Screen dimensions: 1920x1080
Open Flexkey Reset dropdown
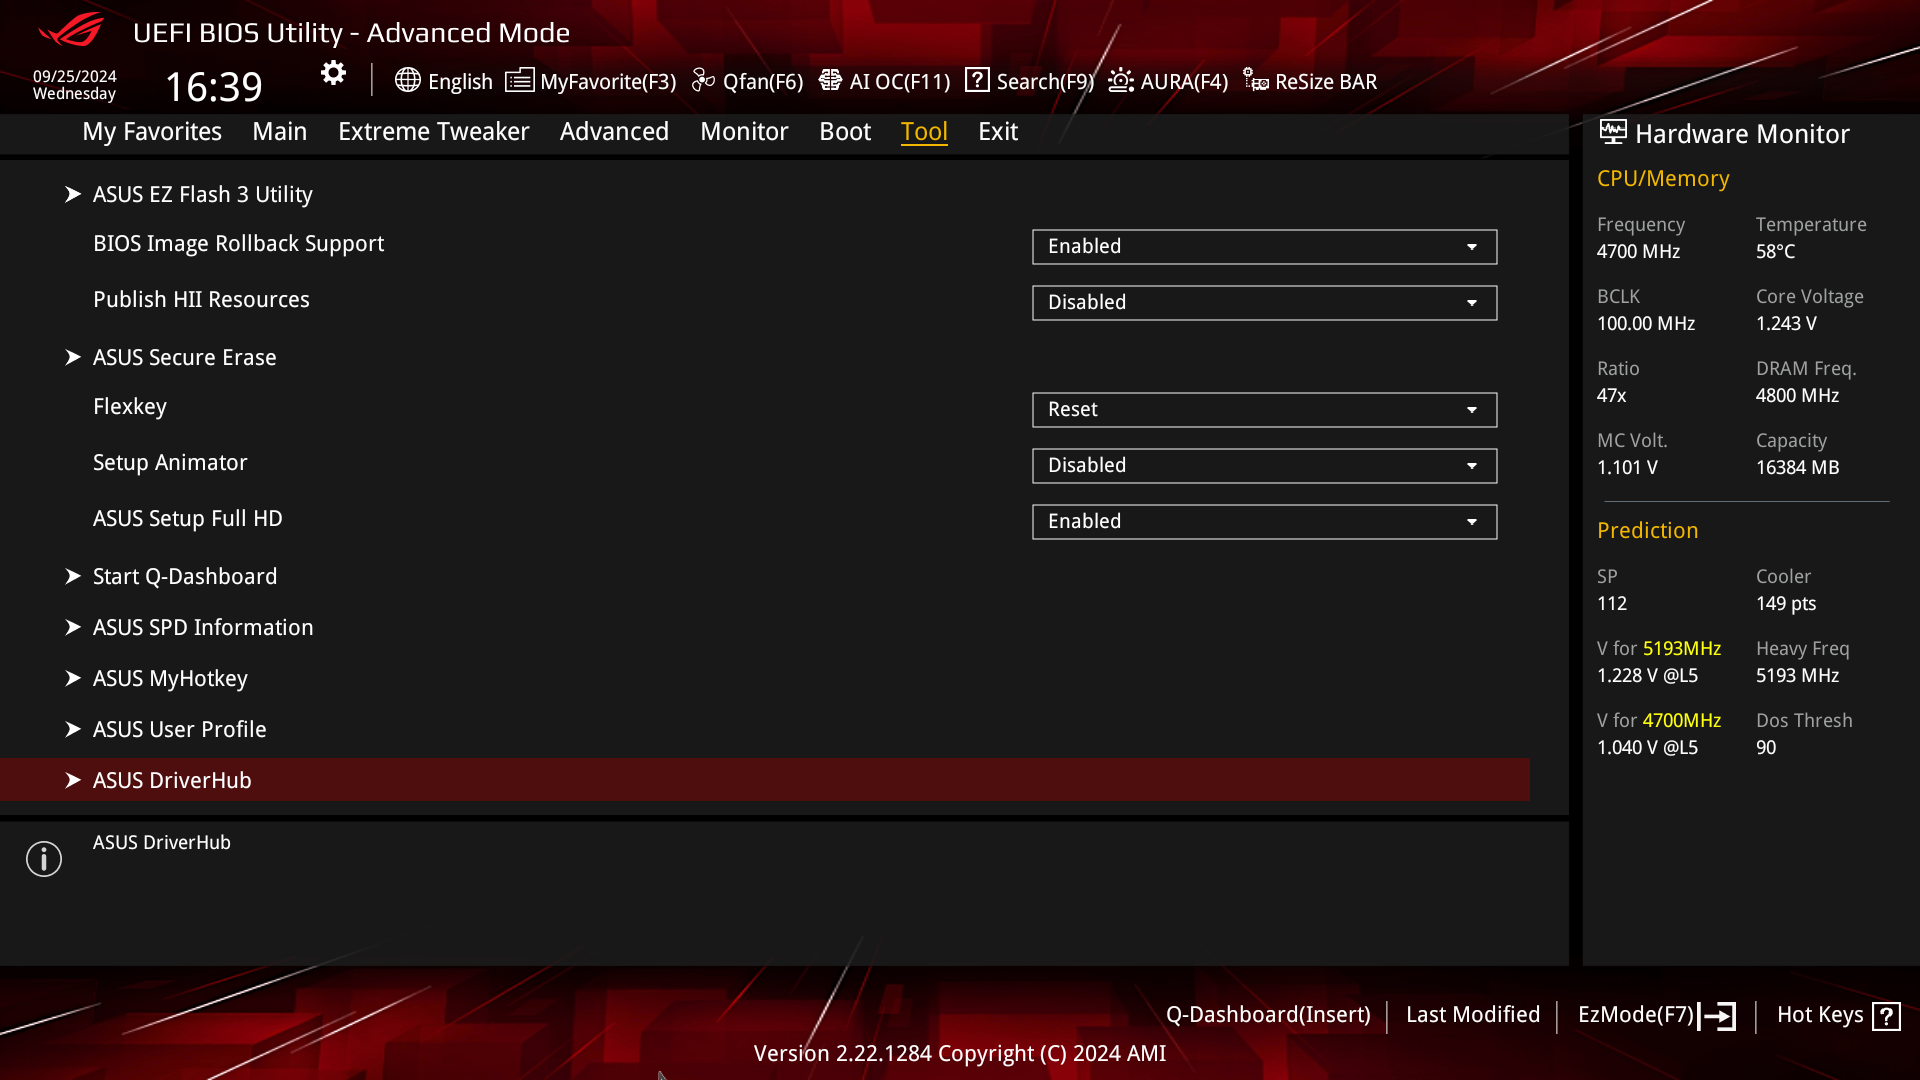click(1264, 410)
